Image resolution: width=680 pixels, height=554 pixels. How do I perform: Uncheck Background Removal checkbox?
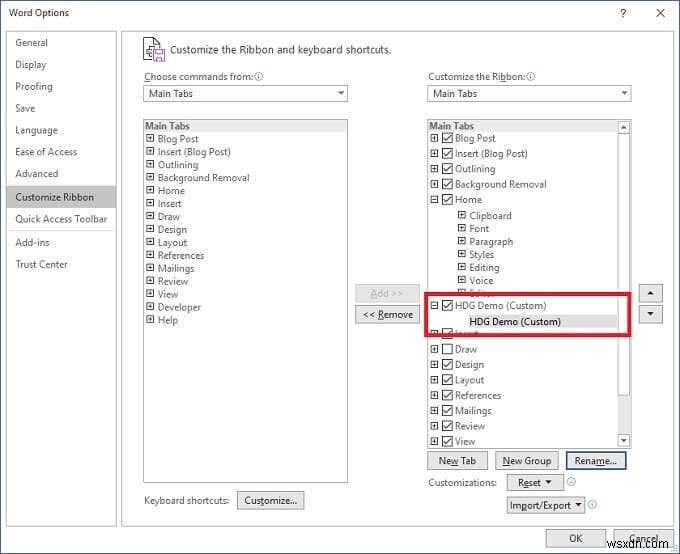tap(447, 184)
